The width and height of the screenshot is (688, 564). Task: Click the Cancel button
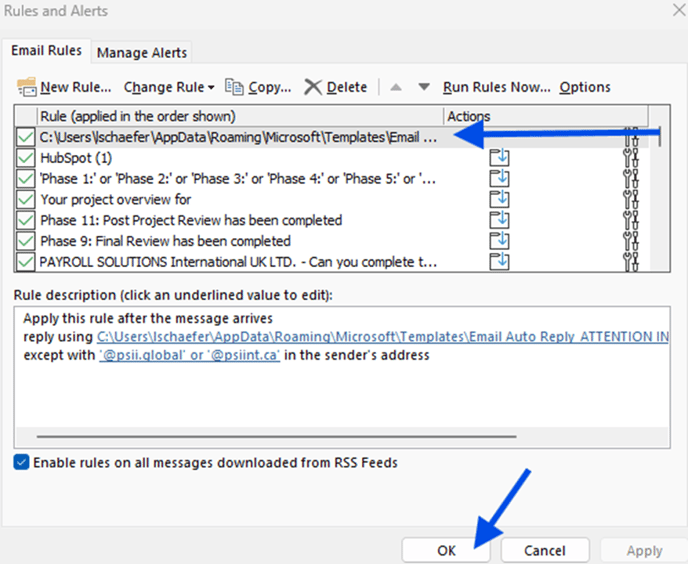click(545, 550)
